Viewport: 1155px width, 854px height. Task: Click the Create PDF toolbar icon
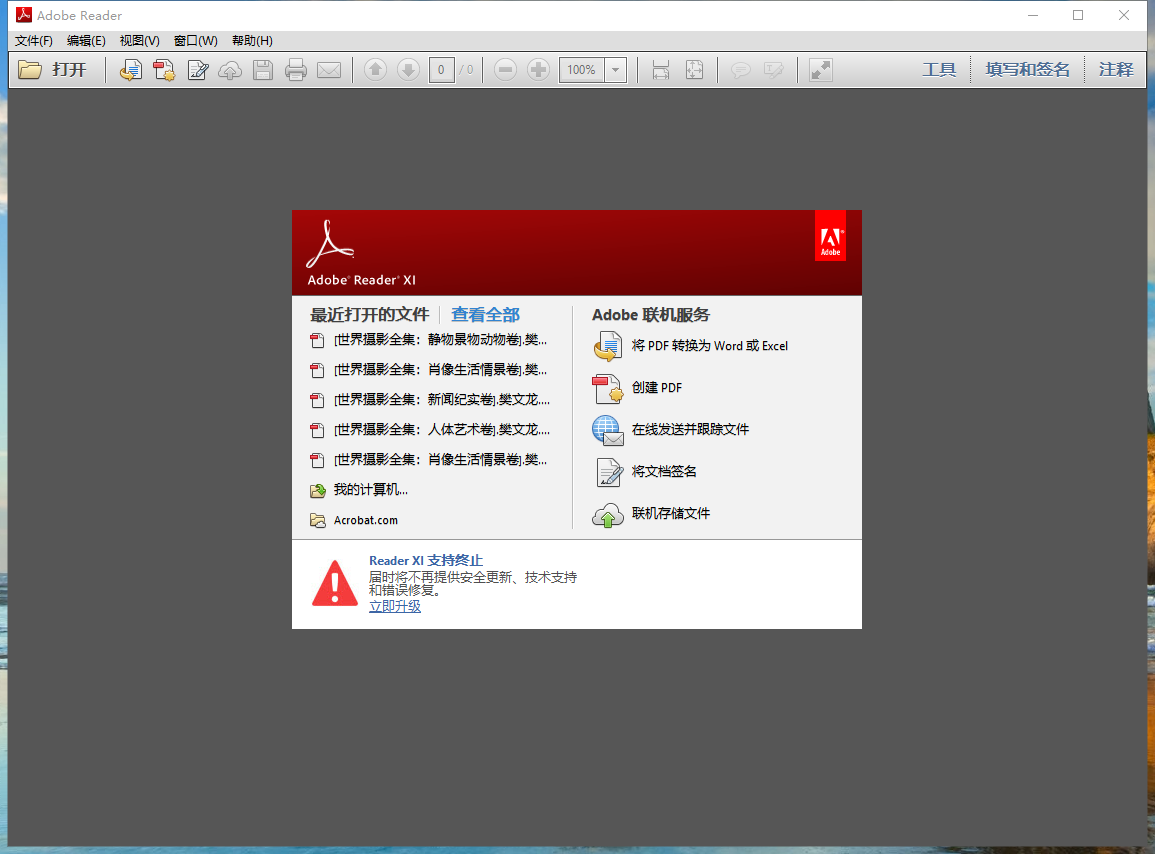(x=164, y=70)
